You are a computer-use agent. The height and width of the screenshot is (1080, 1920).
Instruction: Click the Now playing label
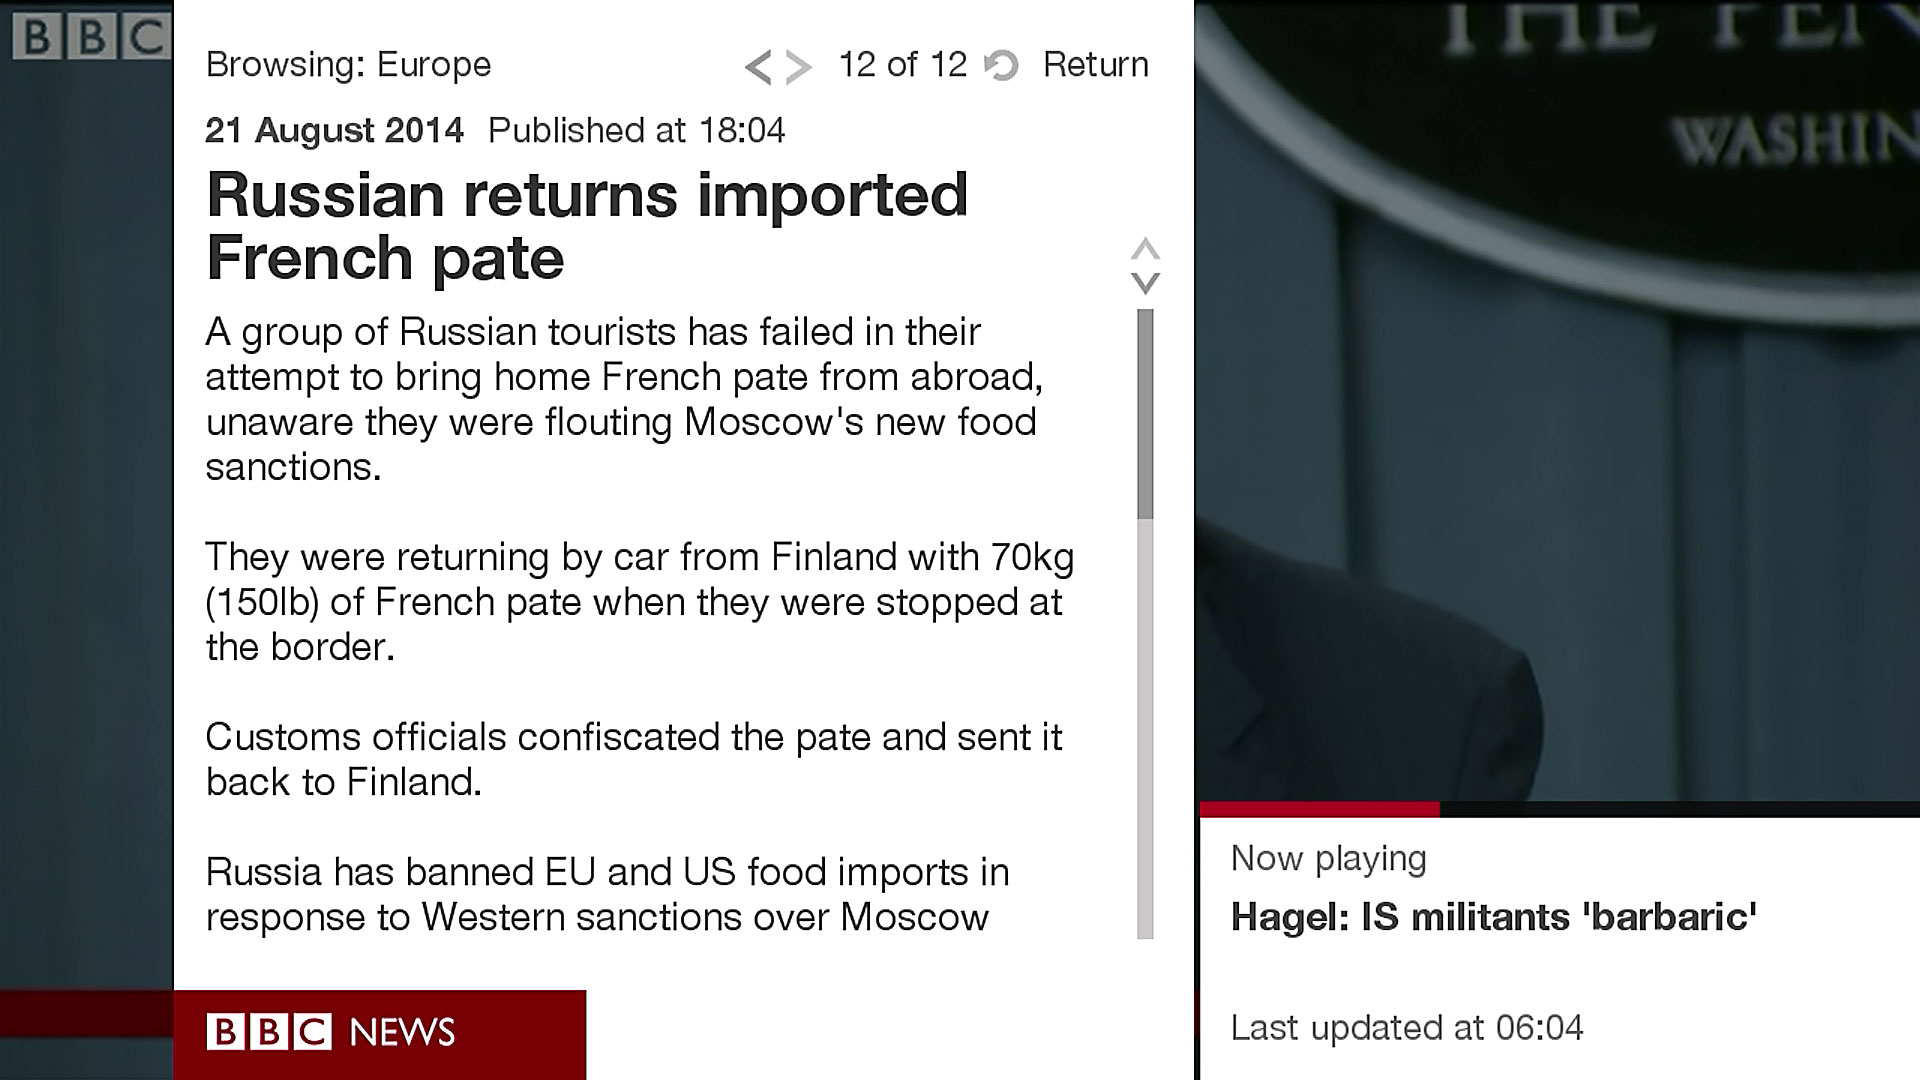(1328, 858)
